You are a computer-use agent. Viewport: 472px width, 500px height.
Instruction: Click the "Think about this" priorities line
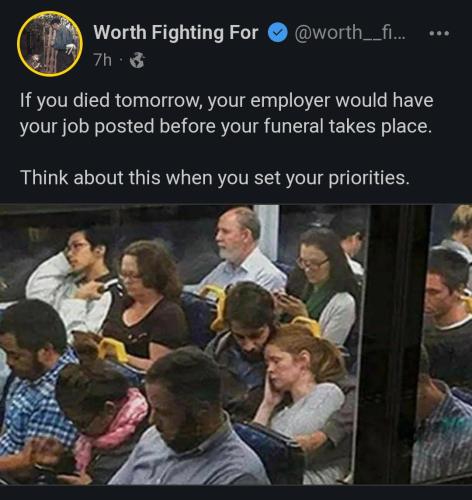coord(215,177)
